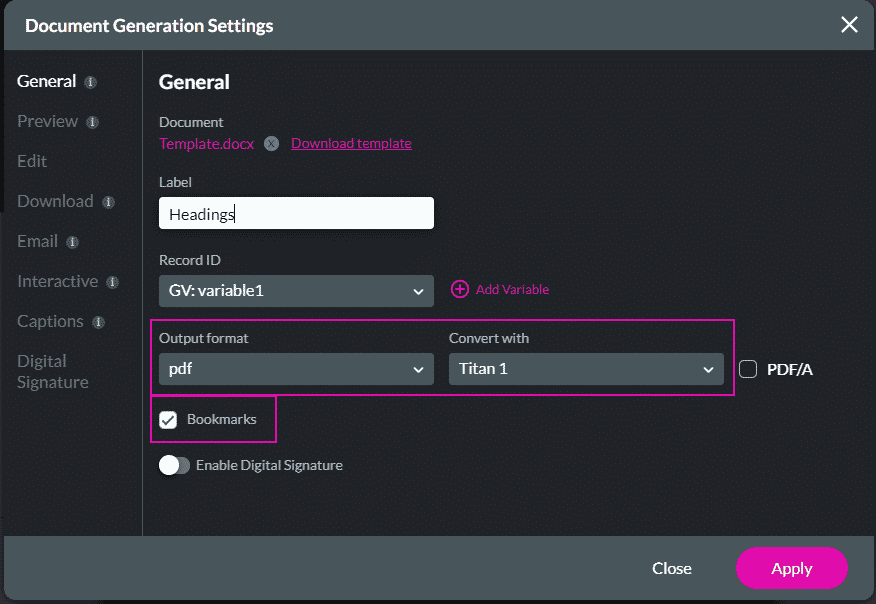This screenshot has height=604, width=876.
Task: Click the info icon beside Captions
Action: (x=98, y=322)
